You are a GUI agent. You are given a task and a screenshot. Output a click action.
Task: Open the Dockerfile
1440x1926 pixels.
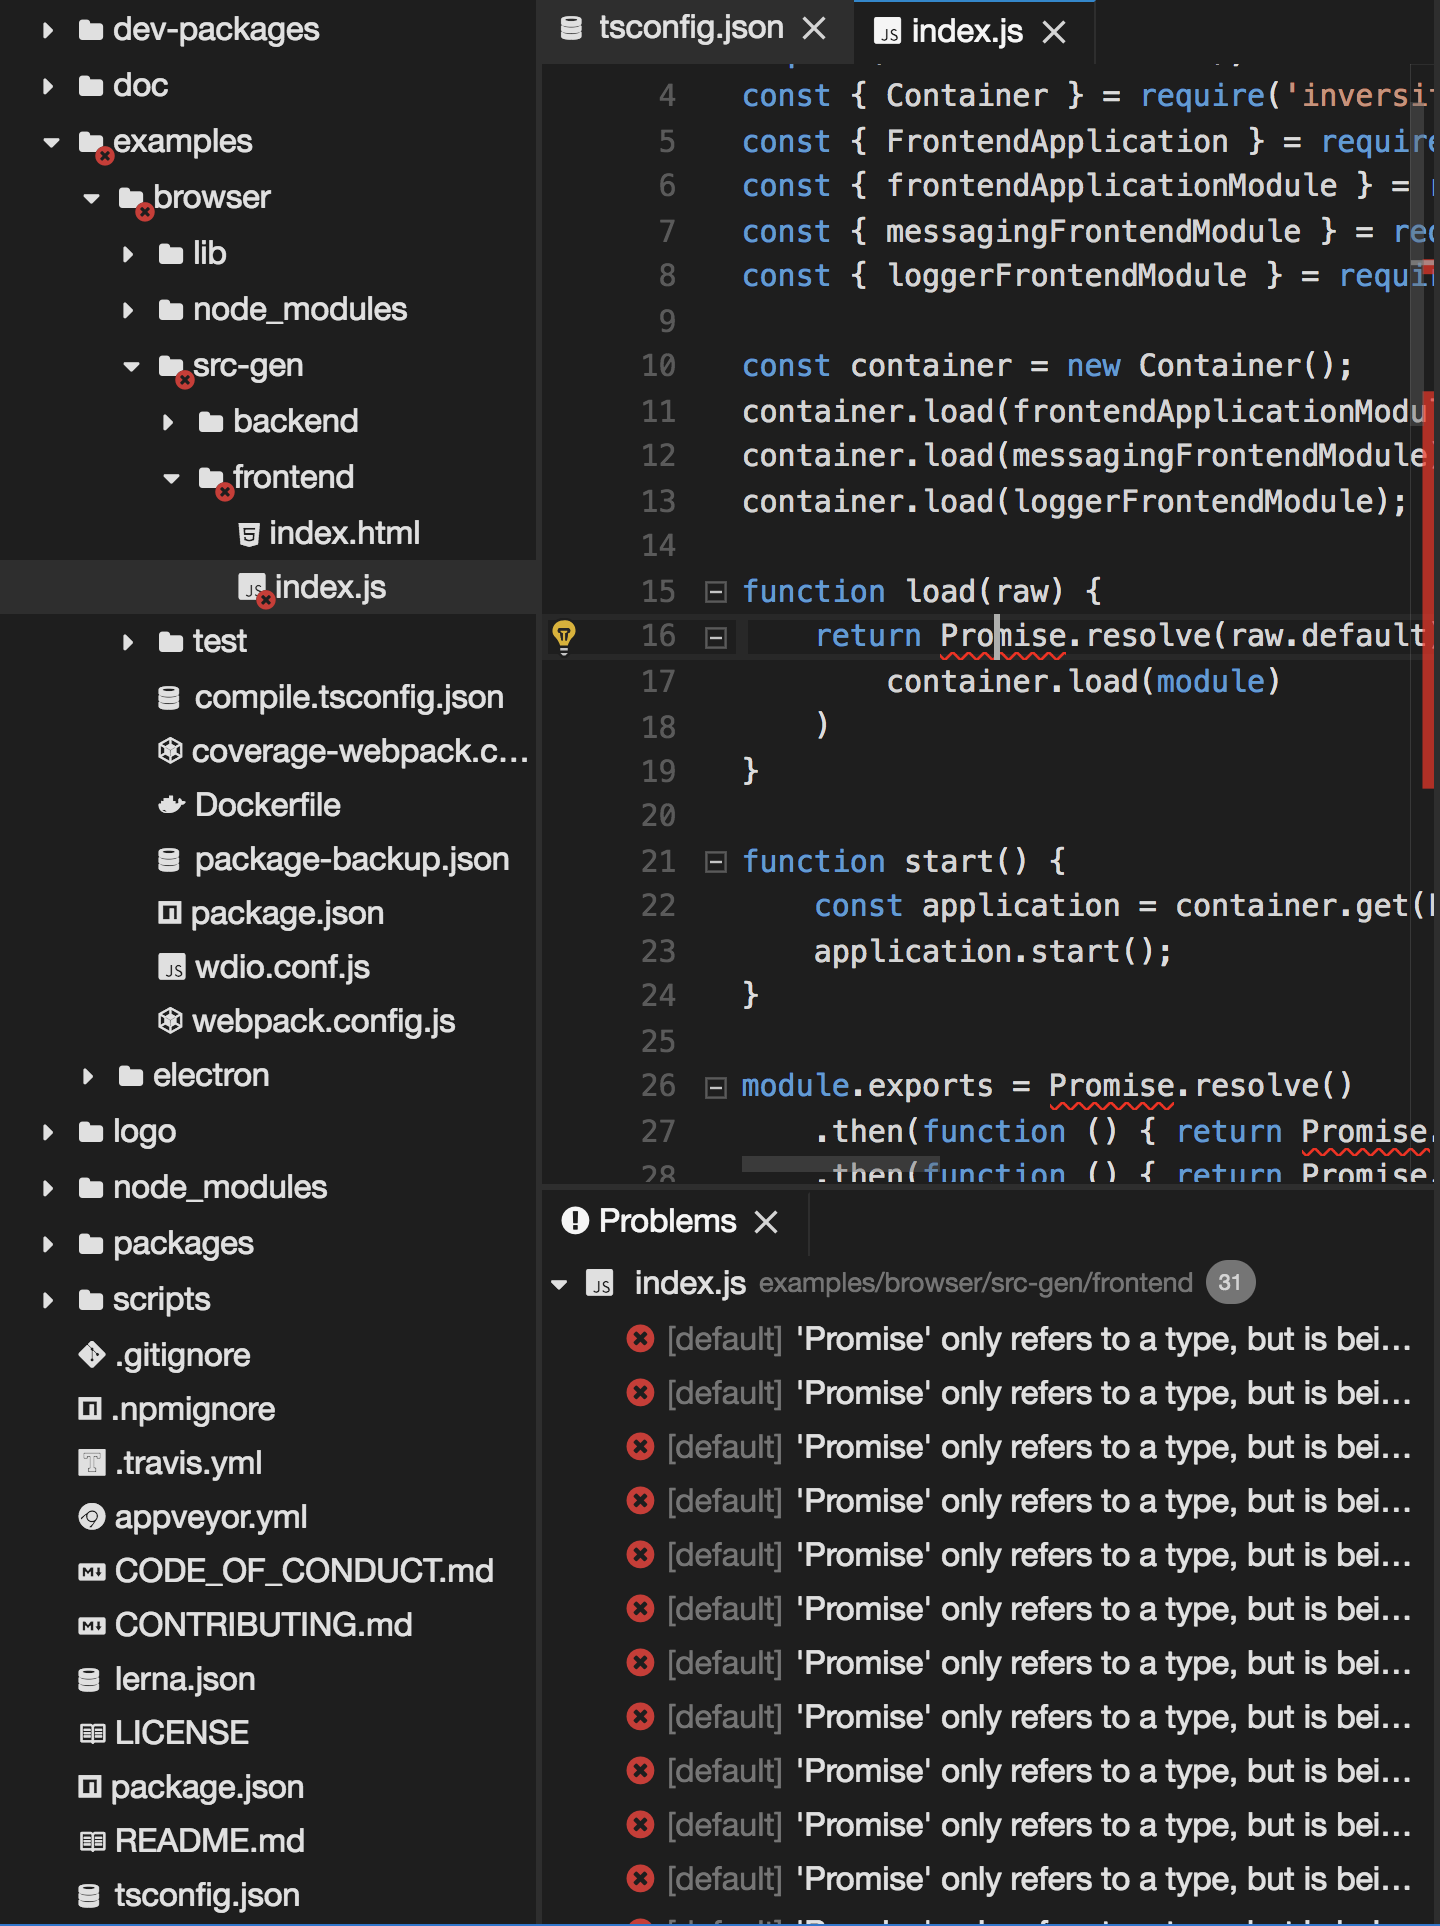pyautogui.click(x=267, y=805)
